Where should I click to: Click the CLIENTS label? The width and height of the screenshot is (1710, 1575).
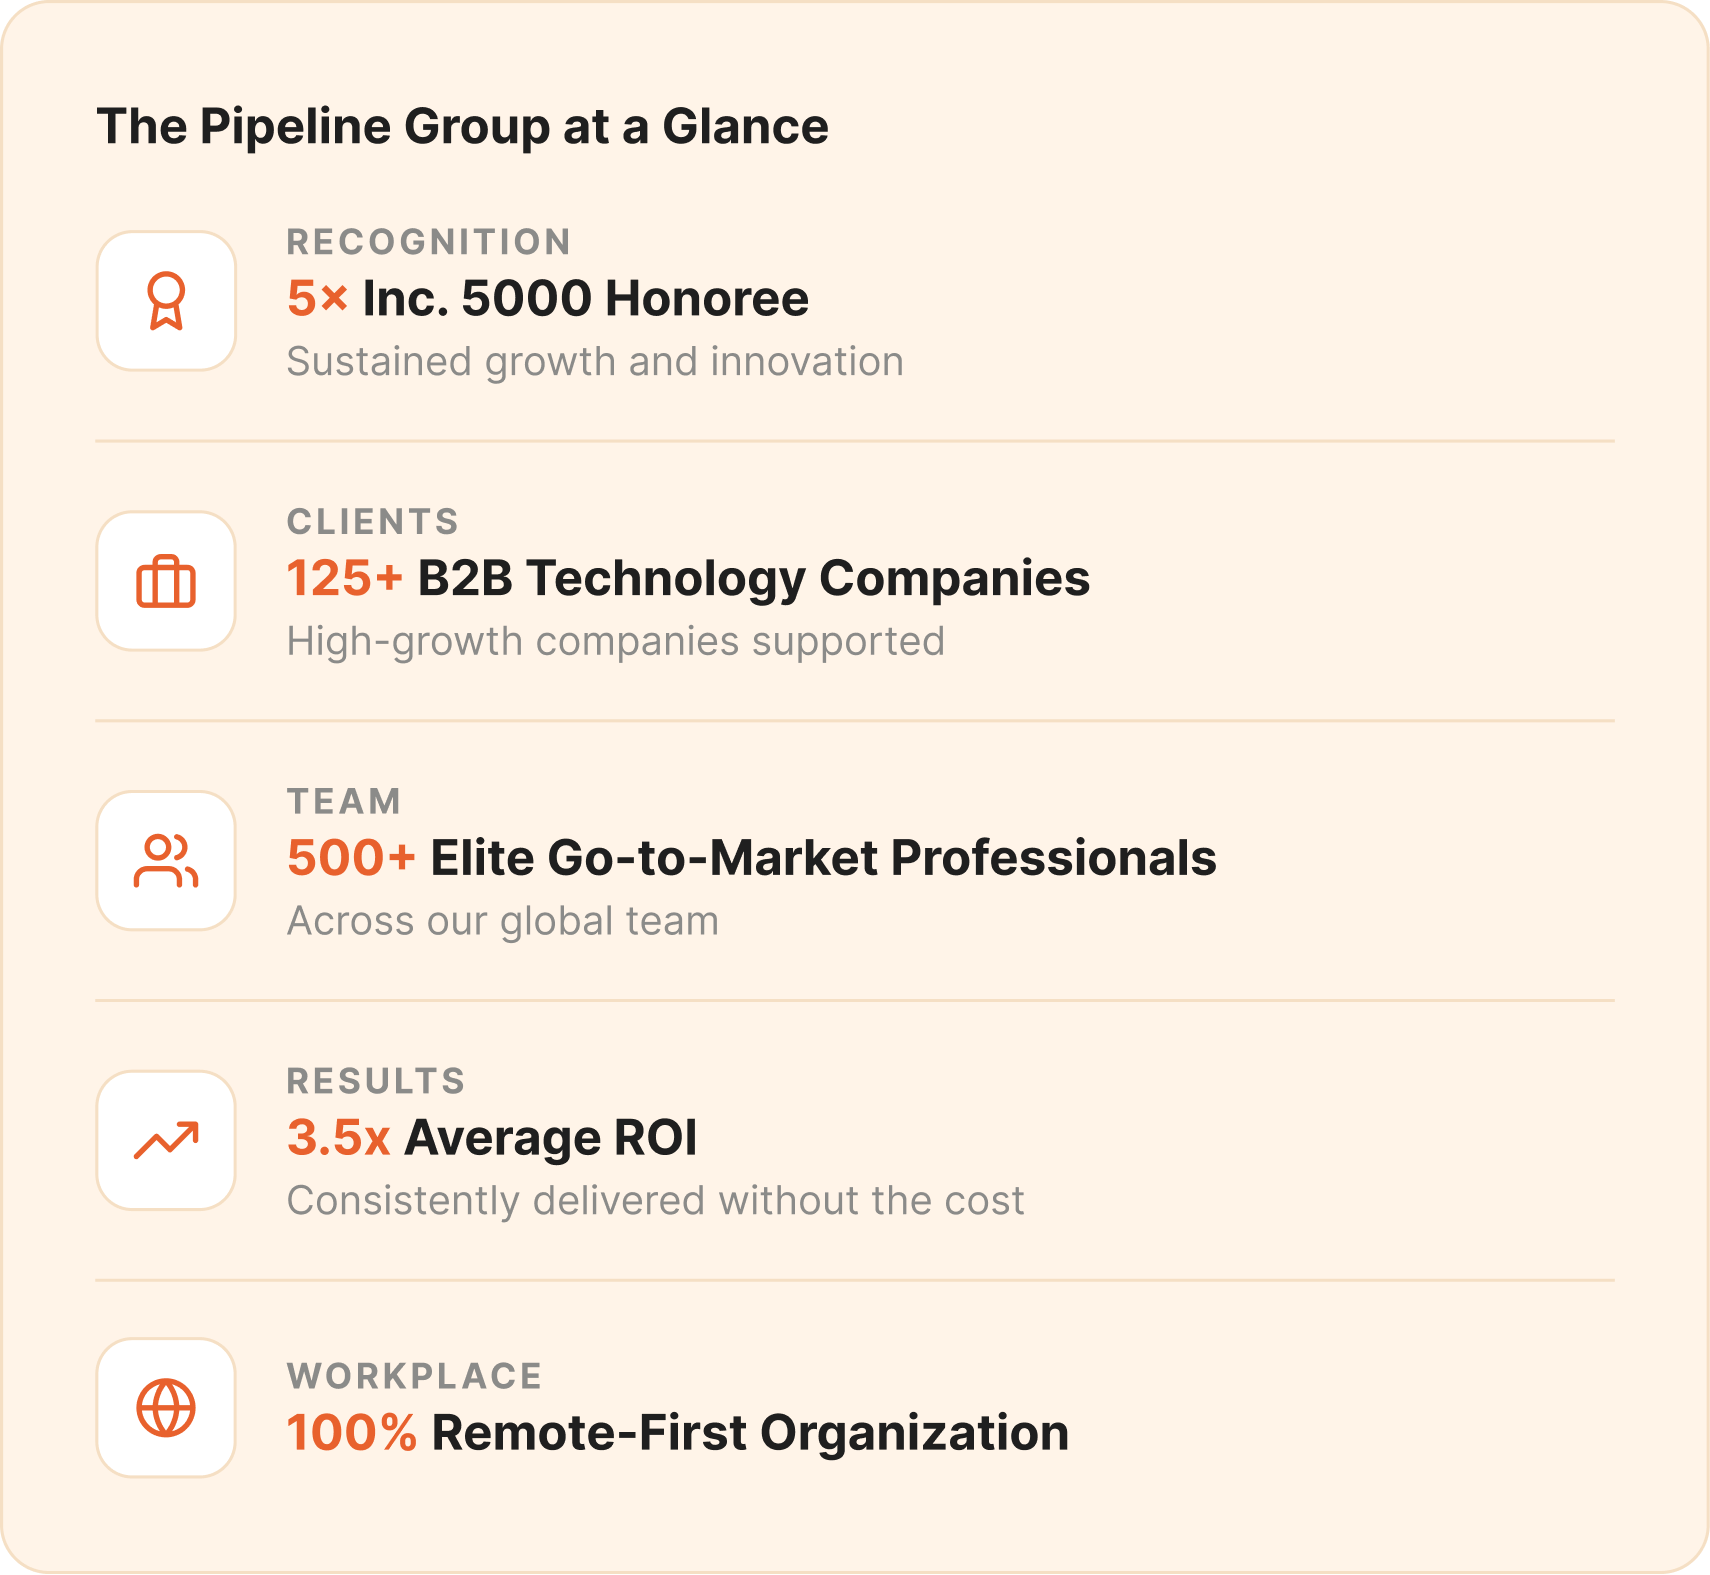(373, 522)
